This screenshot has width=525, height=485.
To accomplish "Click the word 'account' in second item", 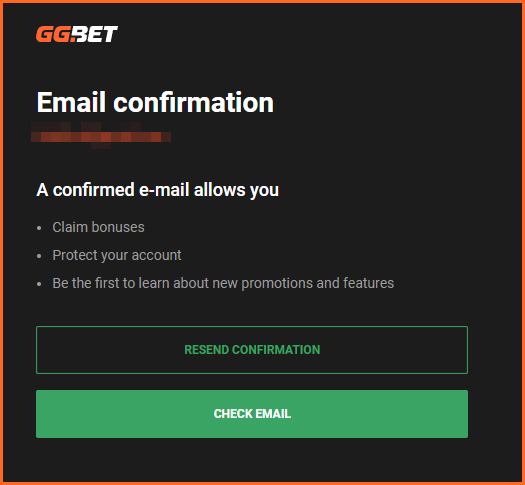I will [156, 255].
